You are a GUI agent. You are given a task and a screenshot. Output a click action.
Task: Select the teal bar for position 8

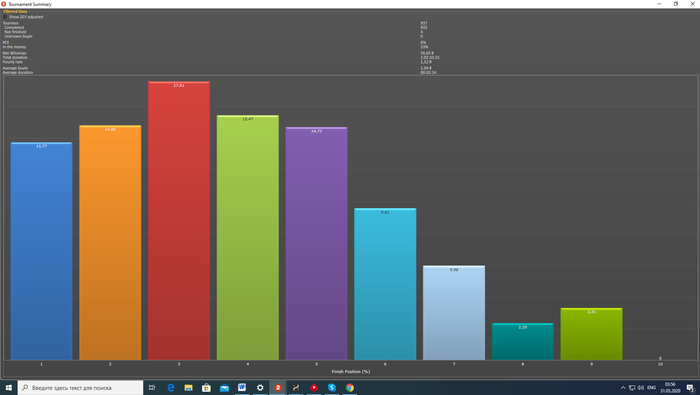point(523,341)
